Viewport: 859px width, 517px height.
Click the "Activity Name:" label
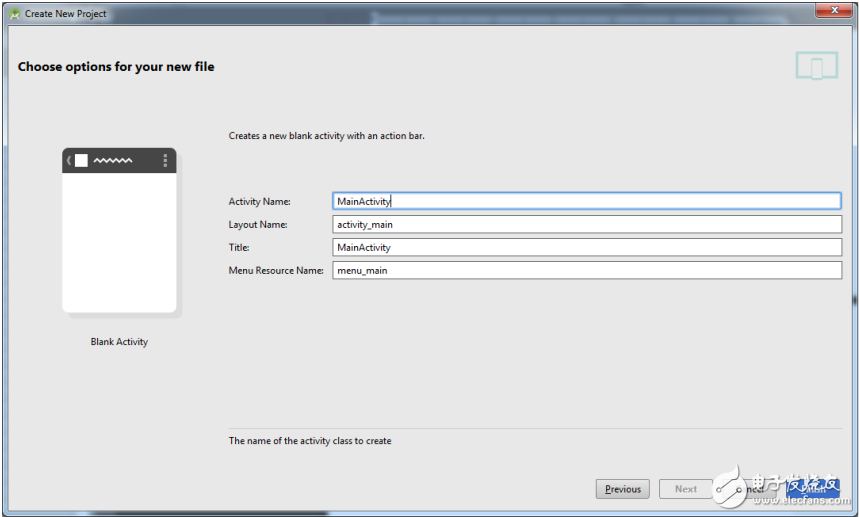[259, 202]
